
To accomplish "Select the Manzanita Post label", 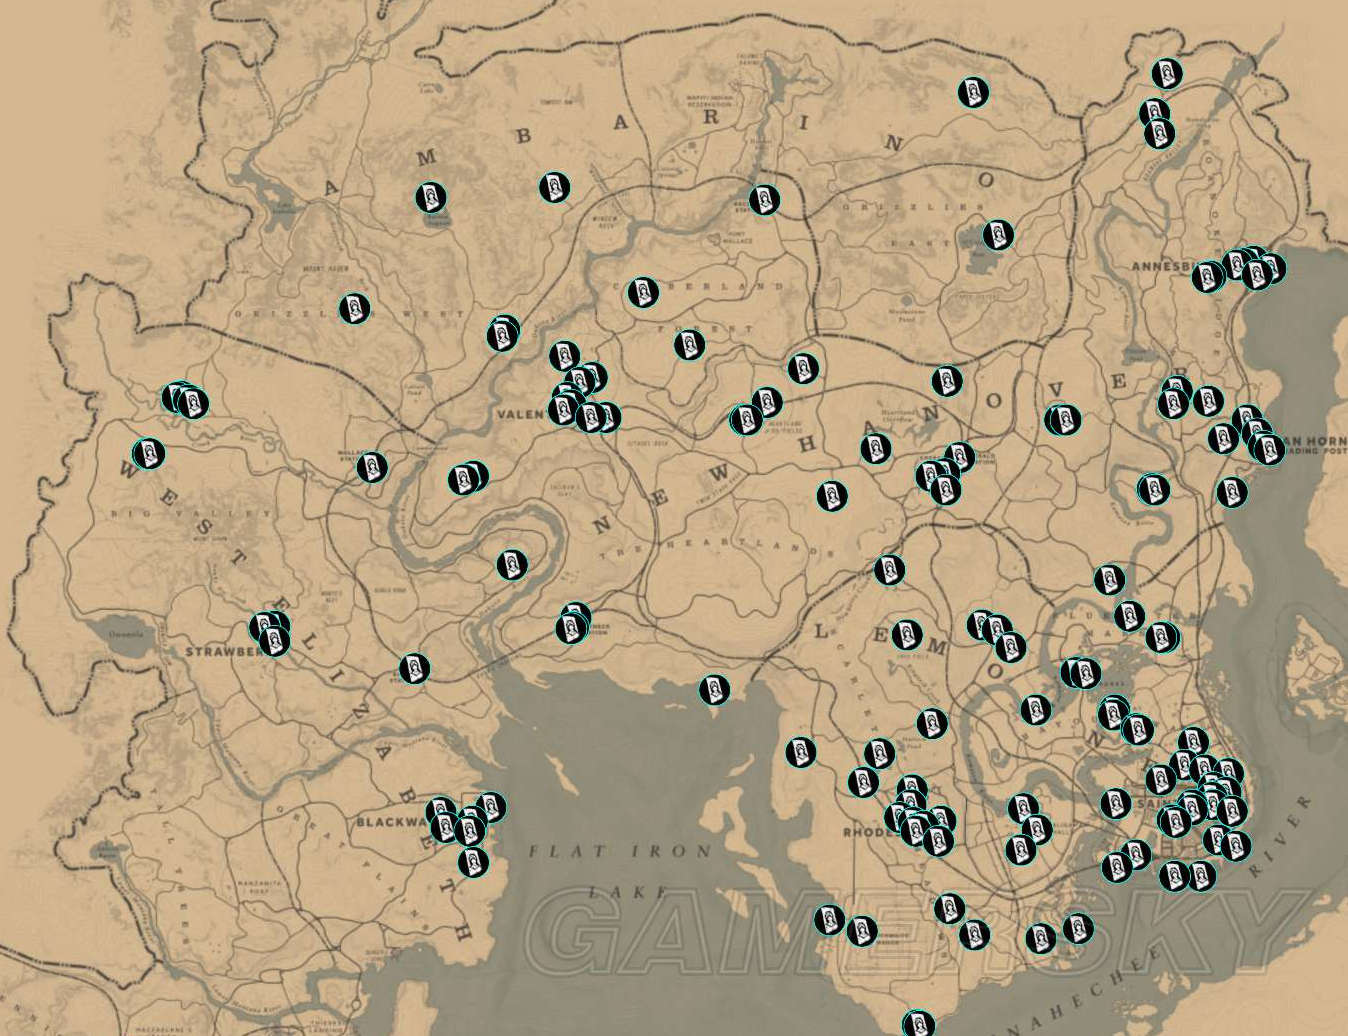I will click(x=259, y=888).
